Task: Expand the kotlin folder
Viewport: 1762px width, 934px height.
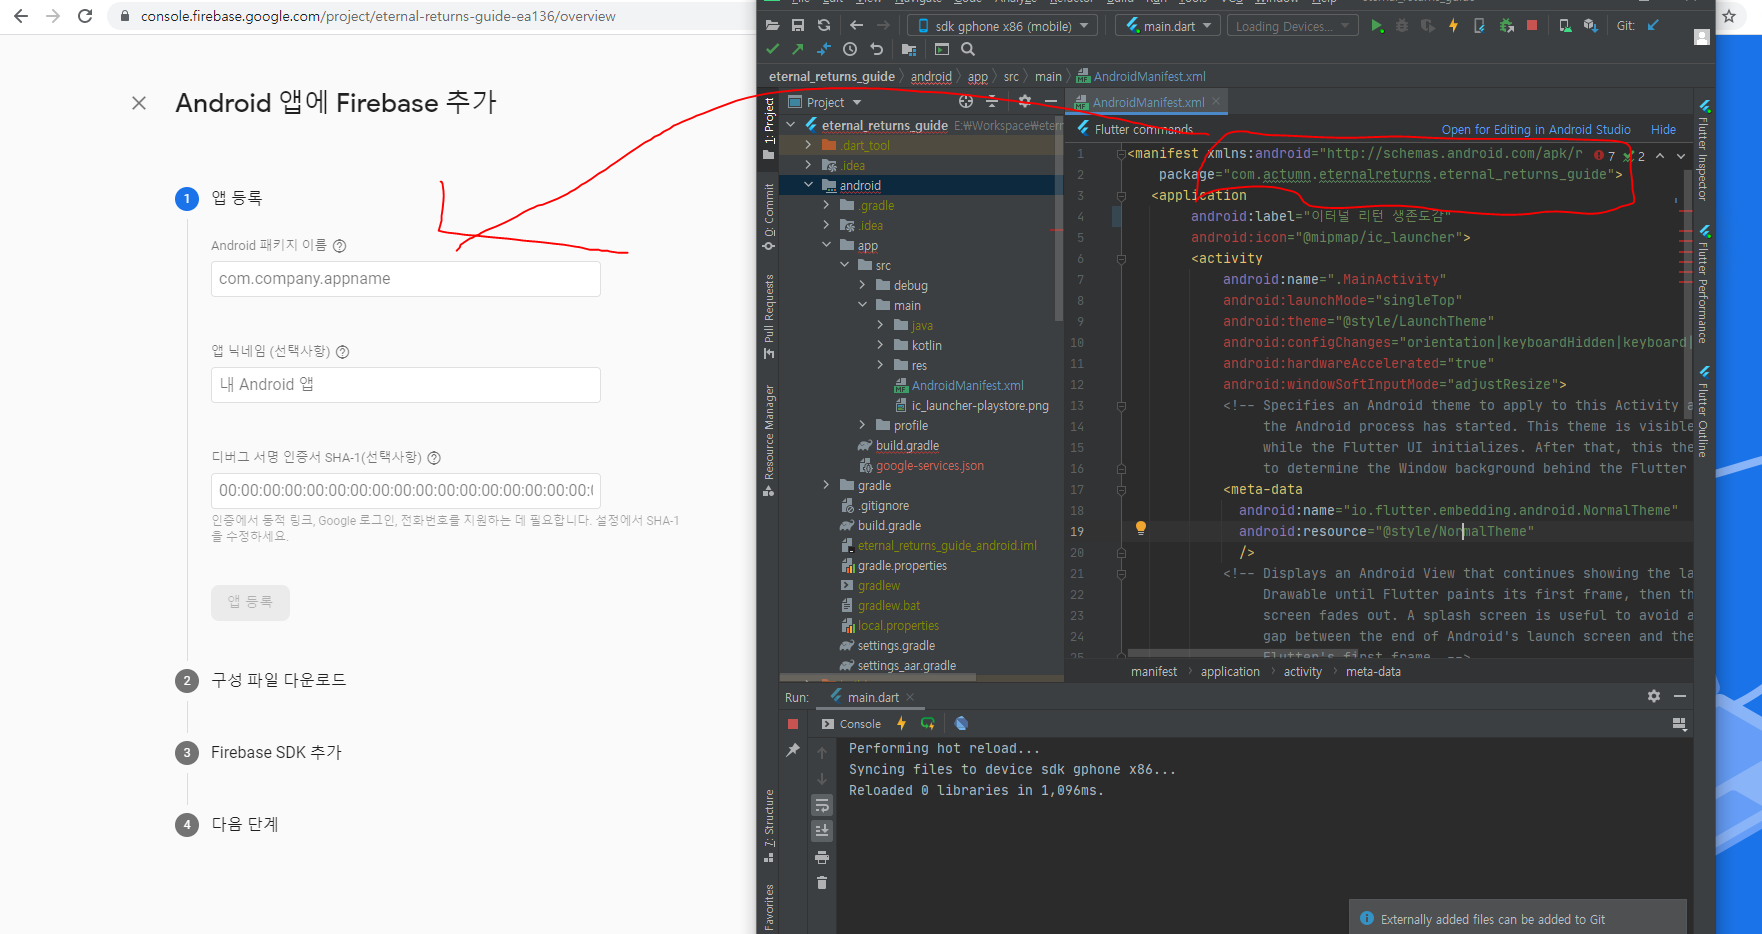Action: pyautogui.click(x=880, y=345)
